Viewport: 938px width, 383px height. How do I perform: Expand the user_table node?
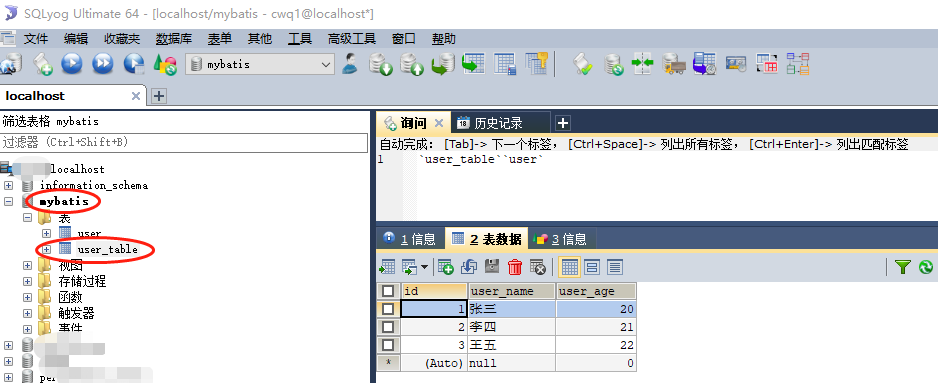[x=46, y=249]
